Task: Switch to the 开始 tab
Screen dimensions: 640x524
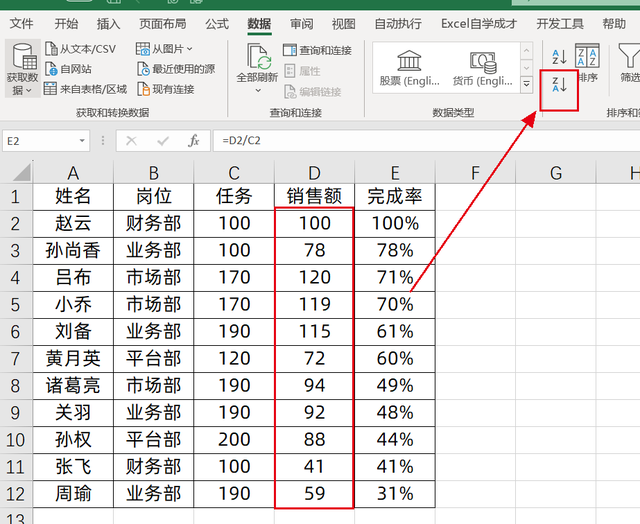Action: pos(66,24)
